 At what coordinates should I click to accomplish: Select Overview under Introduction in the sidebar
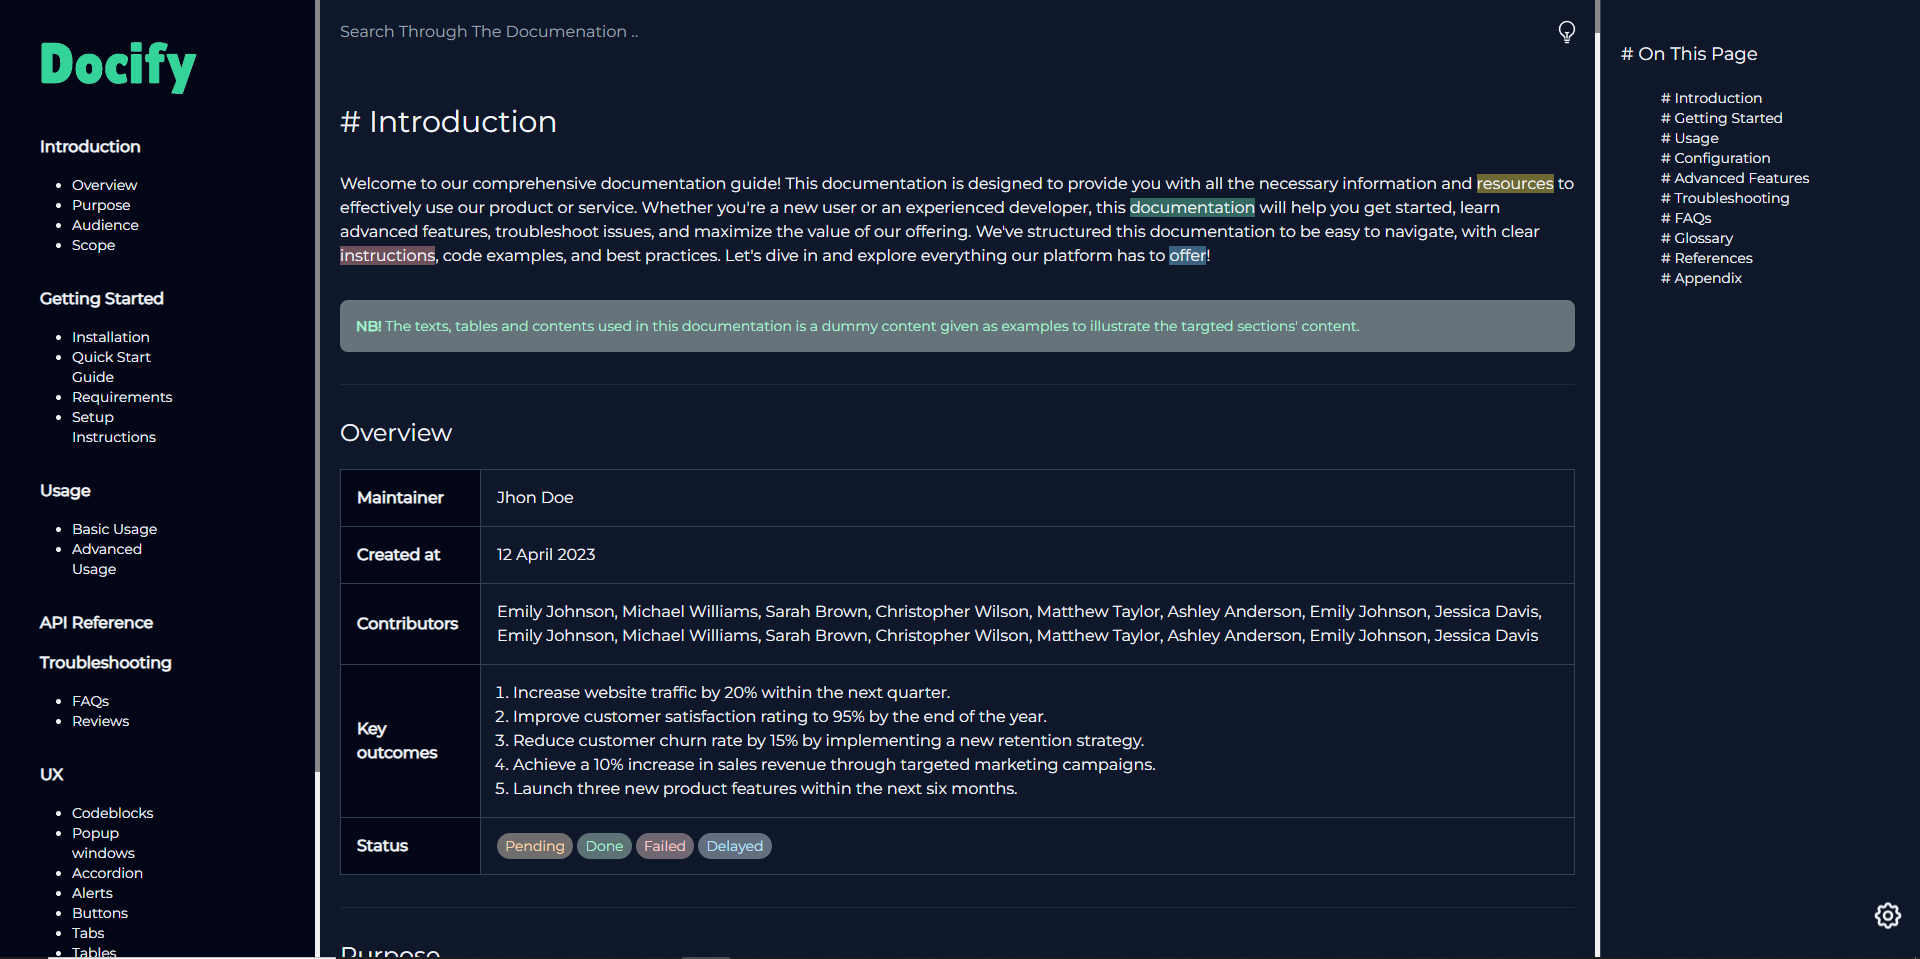point(104,184)
